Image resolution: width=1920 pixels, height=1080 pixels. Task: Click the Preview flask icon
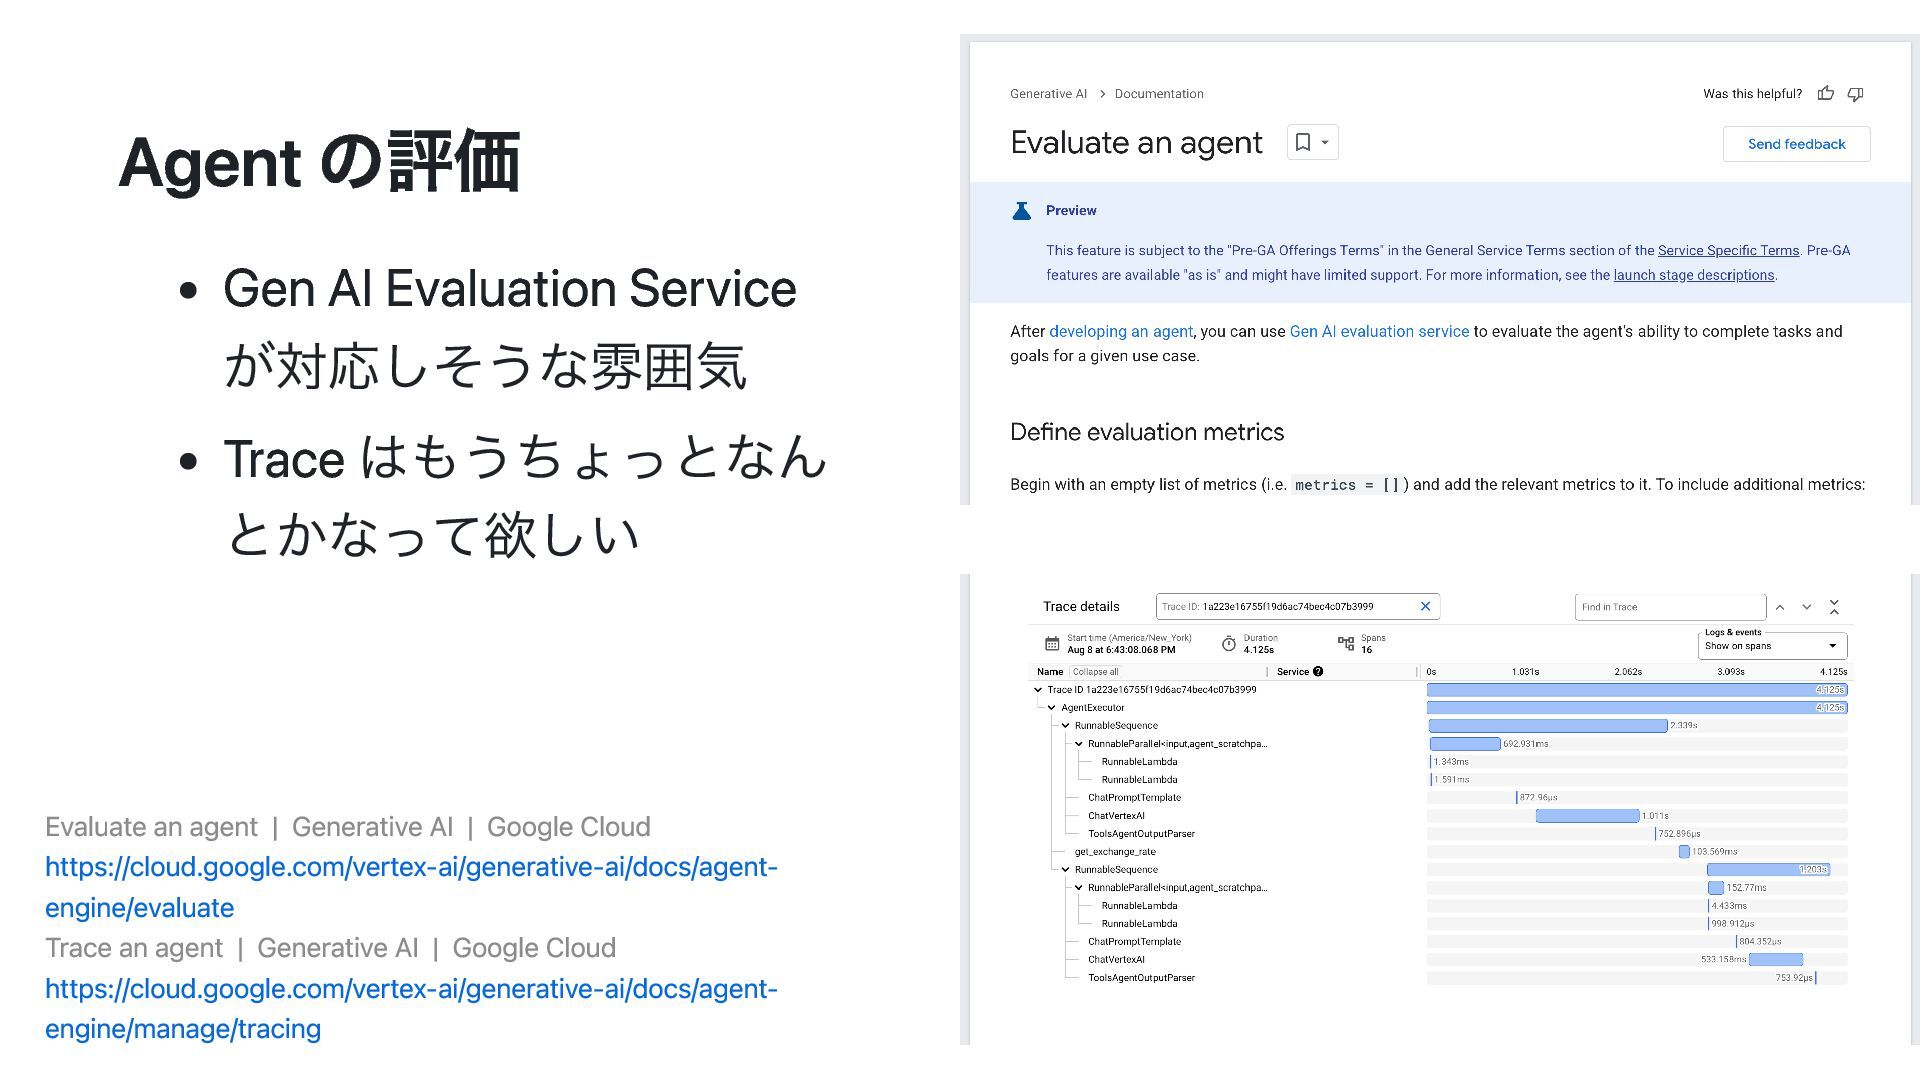click(1021, 210)
